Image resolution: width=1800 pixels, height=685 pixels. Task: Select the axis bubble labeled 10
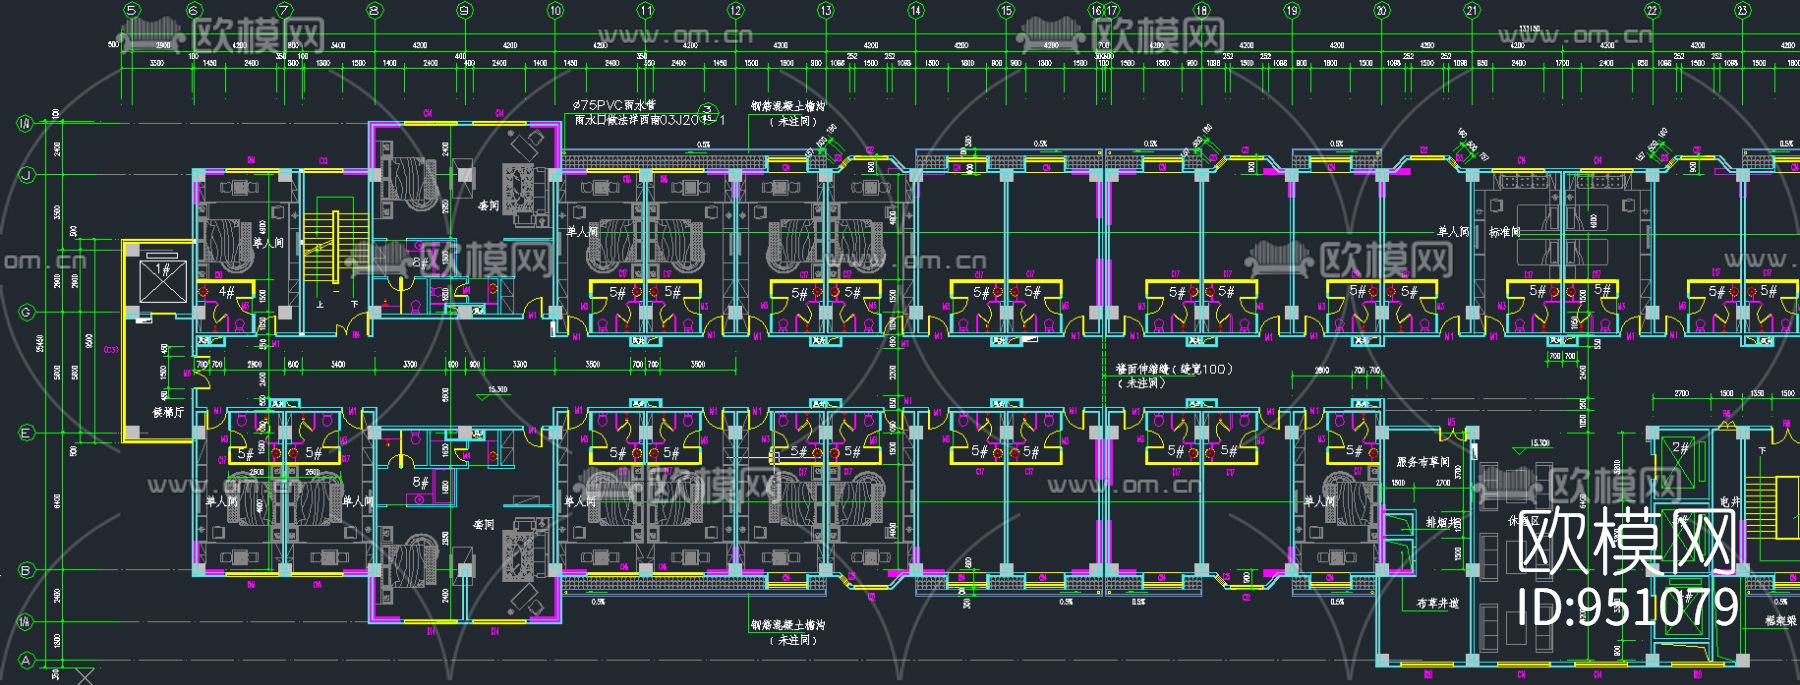click(555, 10)
